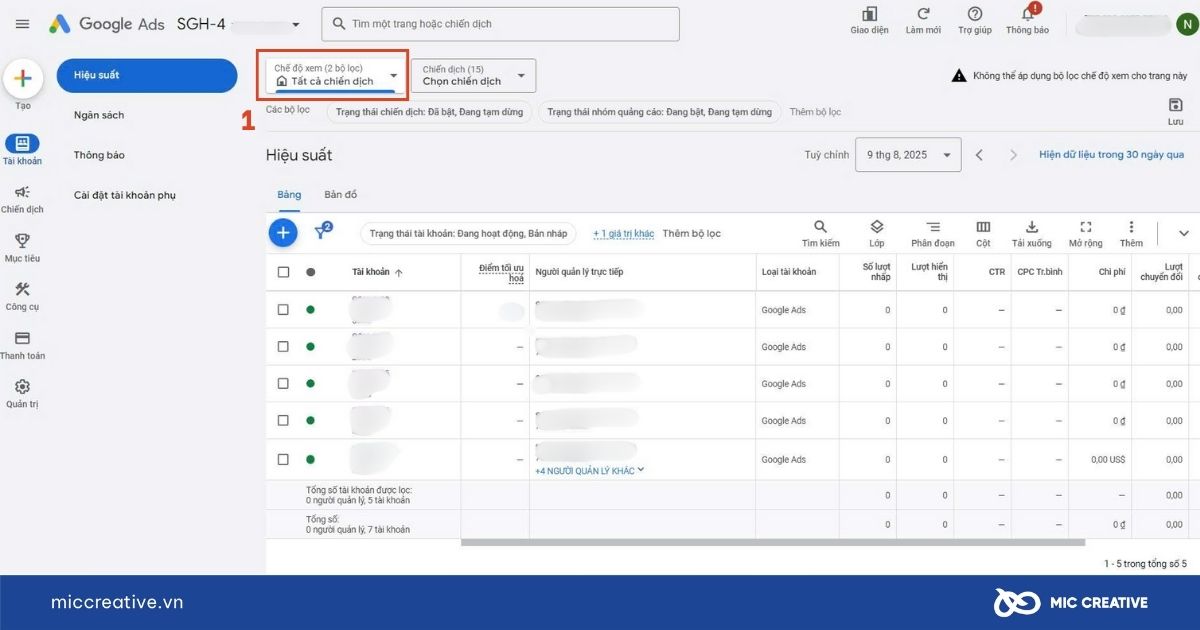Image resolution: width=1200 pixels, height=630 pixels.
Task: Click Thêm bộ lọc in the table toolbar
Action: 691,233
